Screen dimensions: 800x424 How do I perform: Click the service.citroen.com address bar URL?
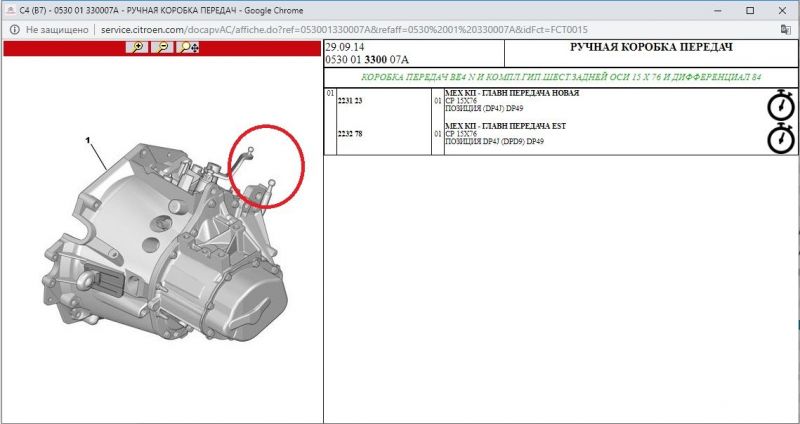coord(300,30)
